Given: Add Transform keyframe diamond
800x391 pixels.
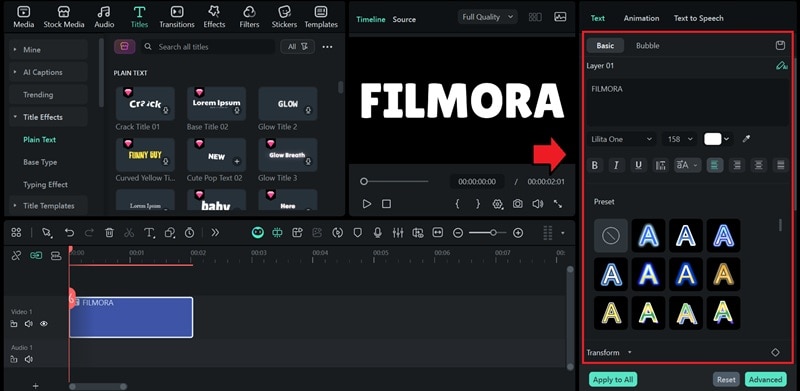Looking at the screenshot, I should [775, 352].
